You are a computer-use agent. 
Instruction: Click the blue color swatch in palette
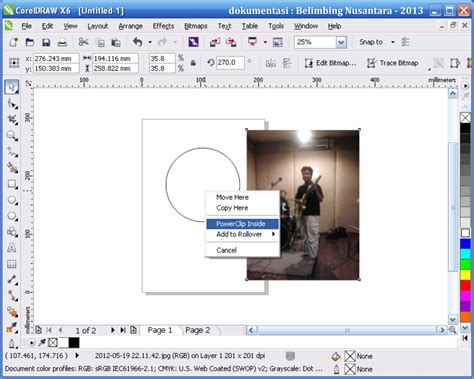pos(465,244)
